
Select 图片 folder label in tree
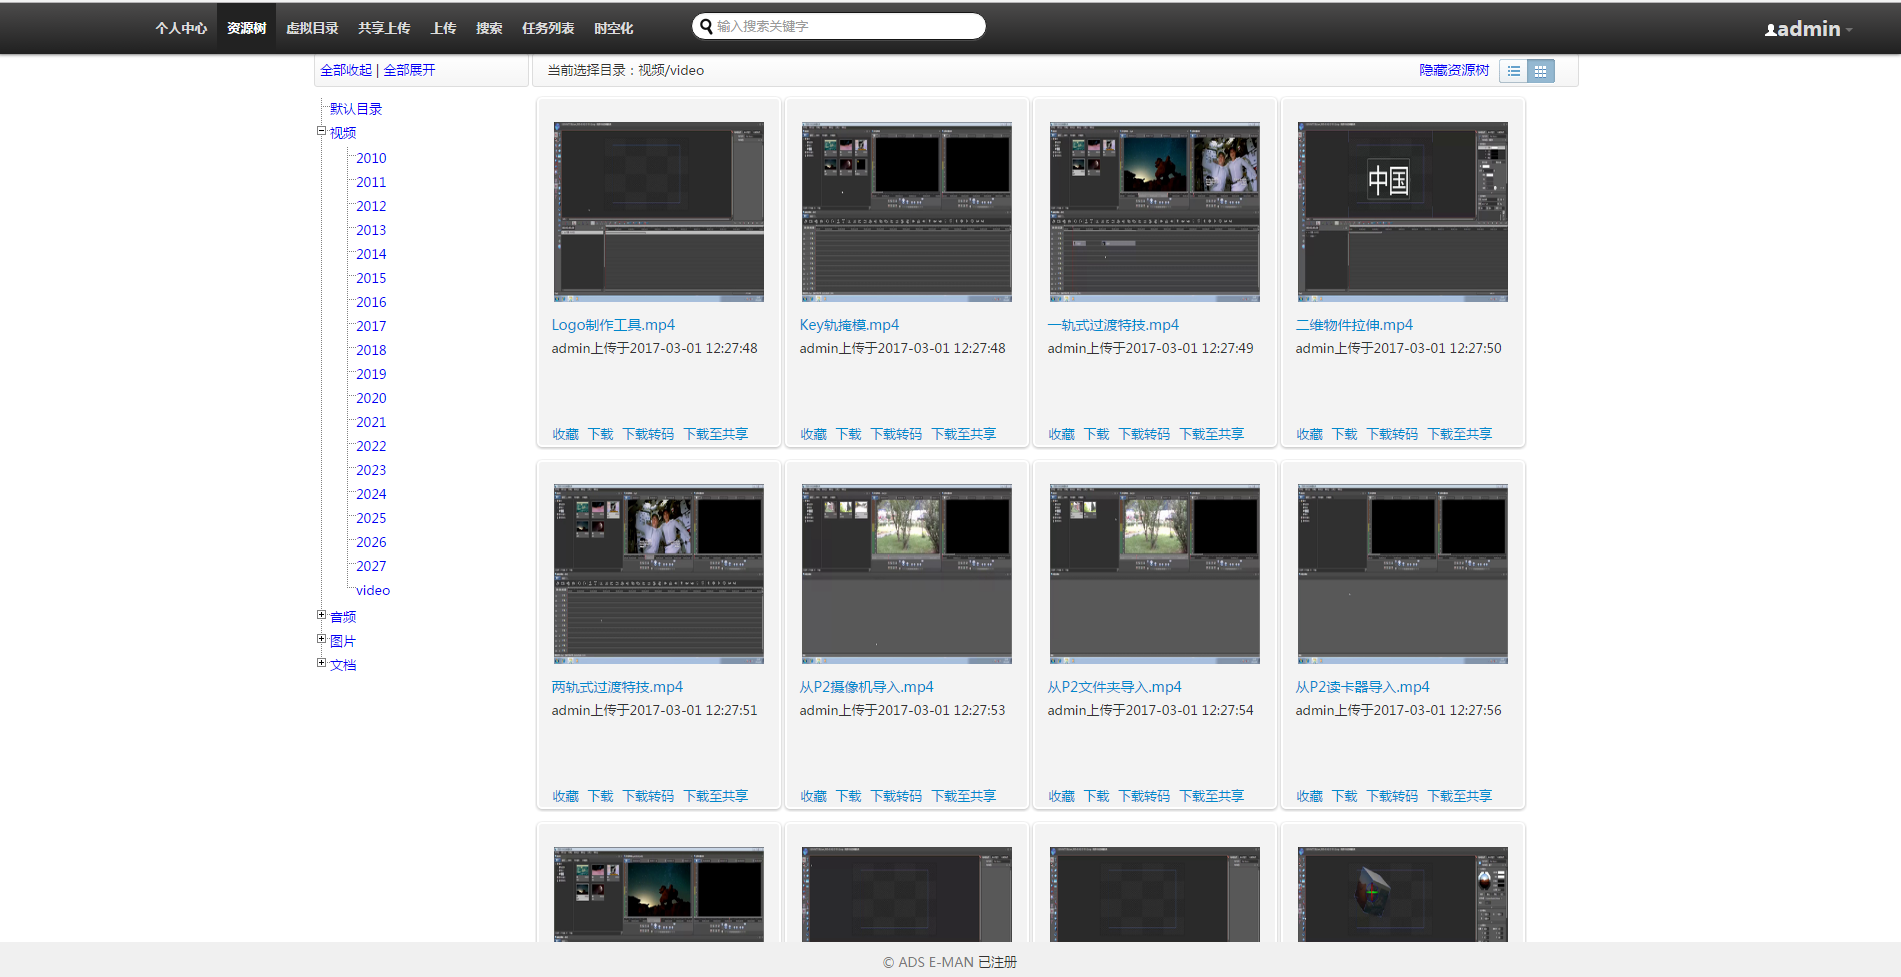(343, 641)
